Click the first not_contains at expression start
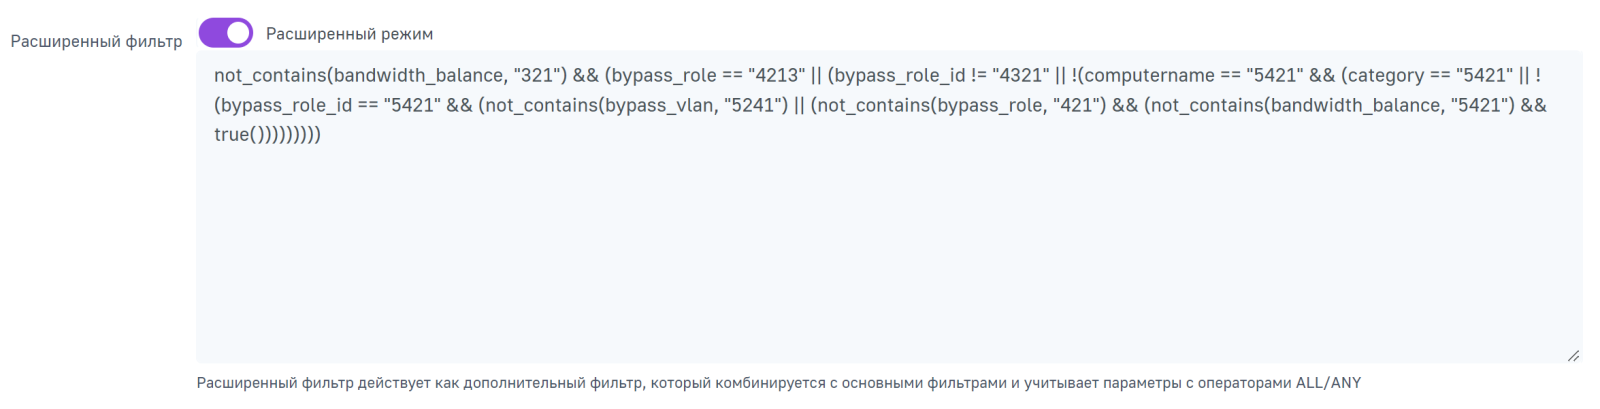Screen dimensions: 1600x409 coord(270,76)
